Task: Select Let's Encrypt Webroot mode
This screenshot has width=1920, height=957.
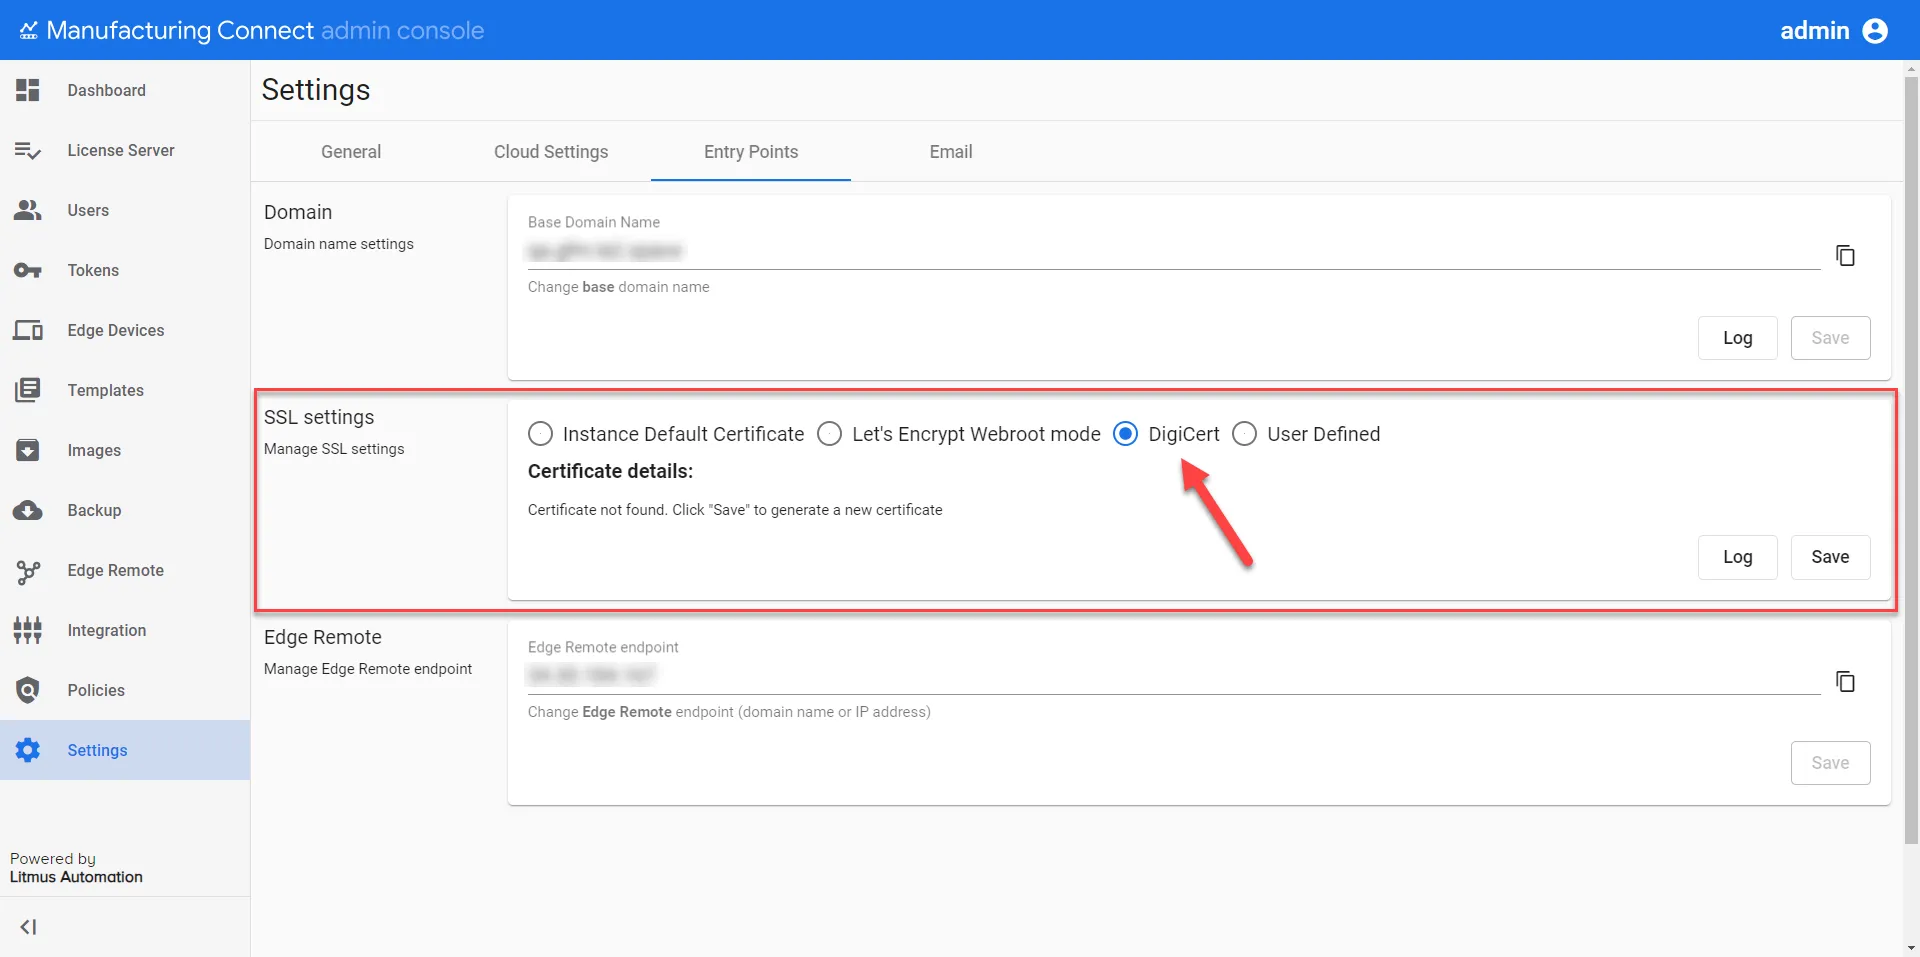Action: tap(829, 434)
